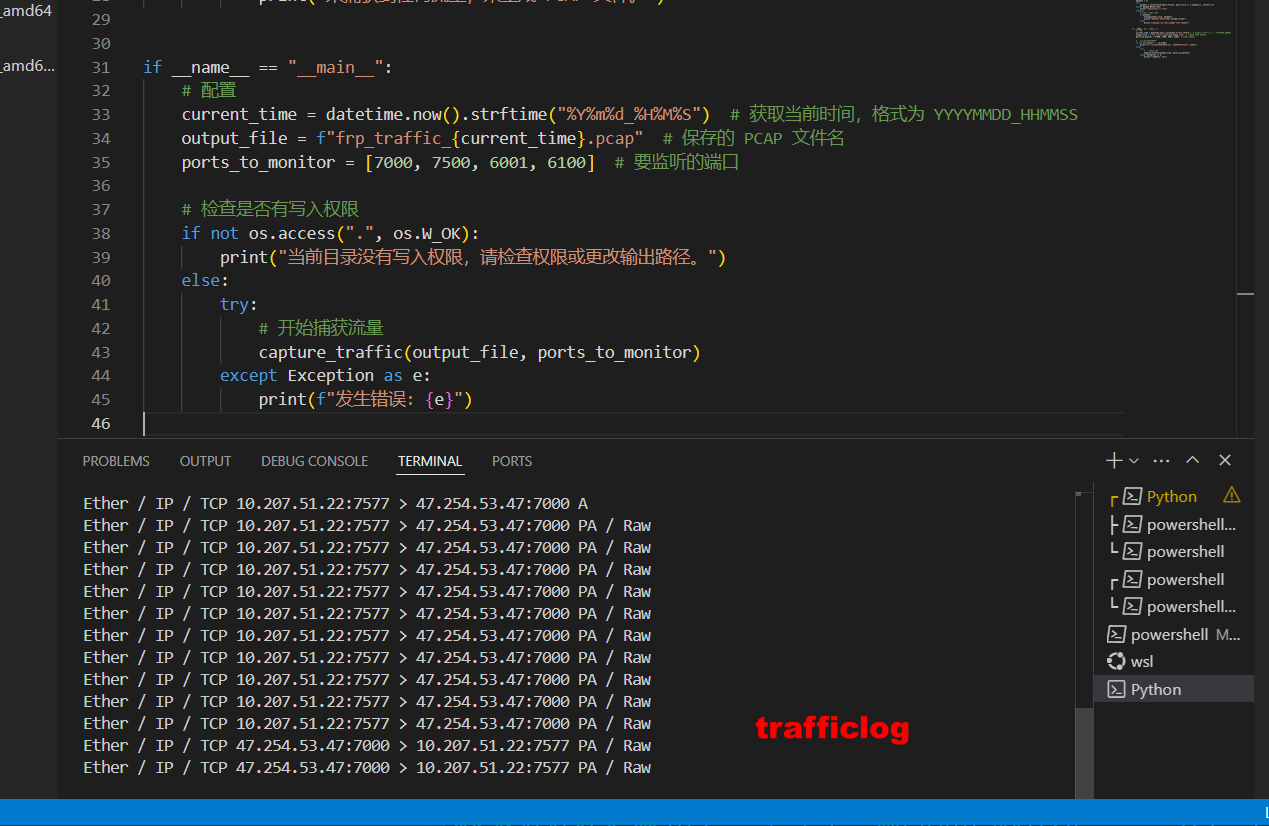Click the terminal line ending in "7000 A"

coord(335,503)
